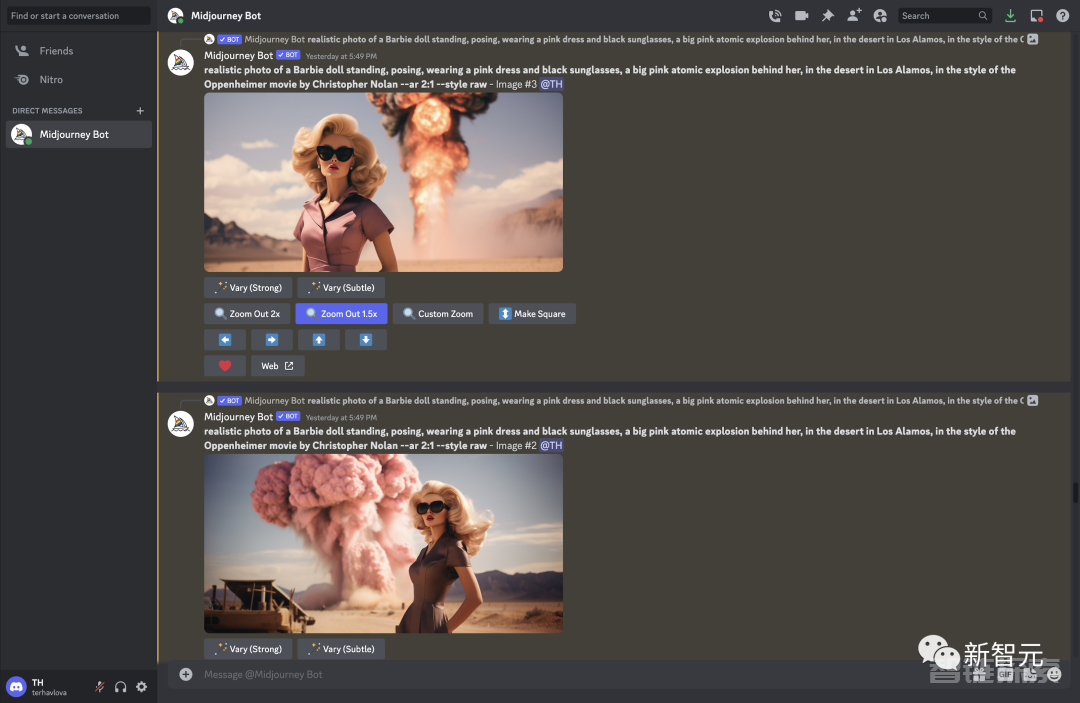1080x703 pixels.
Task: Open the help icon
Action: [1063, 15]
